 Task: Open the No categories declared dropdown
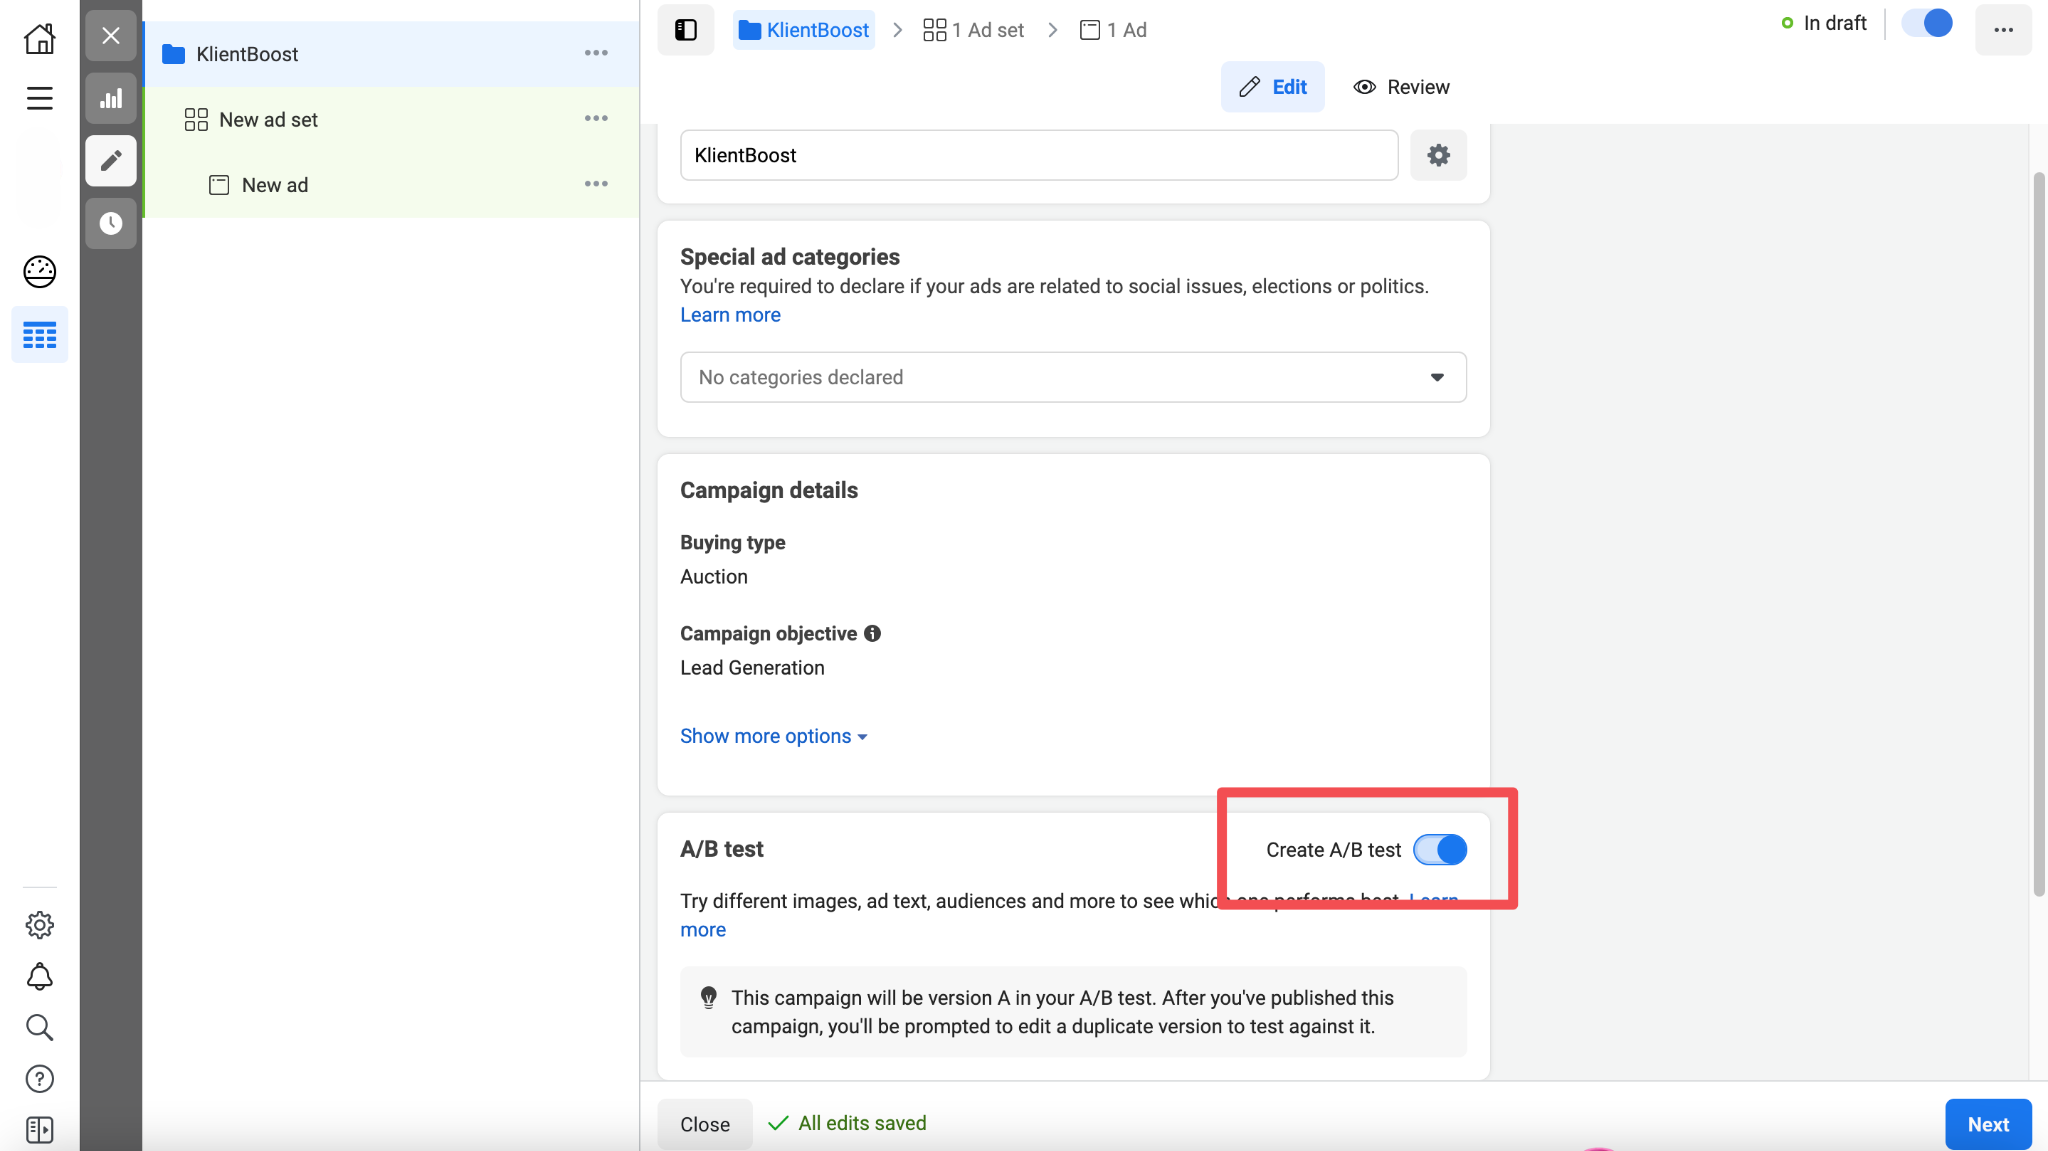pos(1073,377)
